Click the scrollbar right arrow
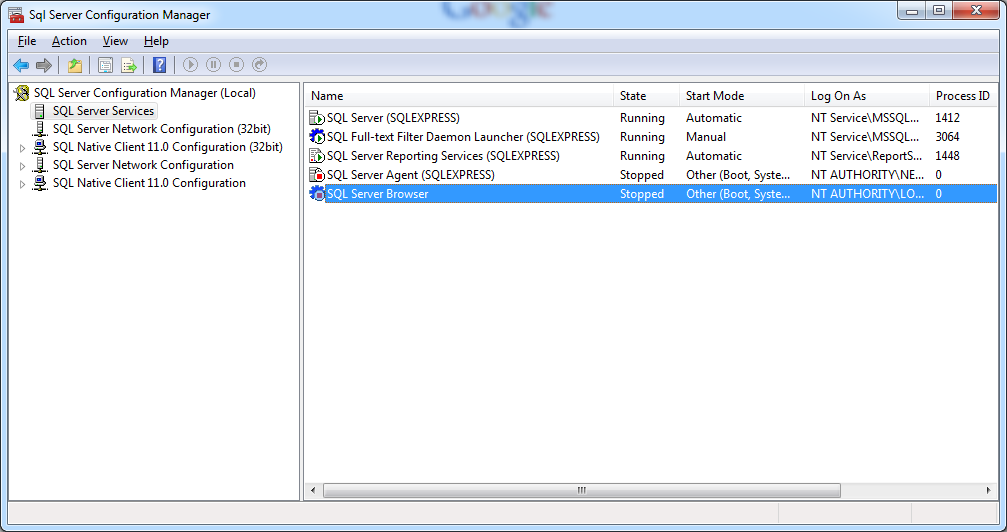 988,490
